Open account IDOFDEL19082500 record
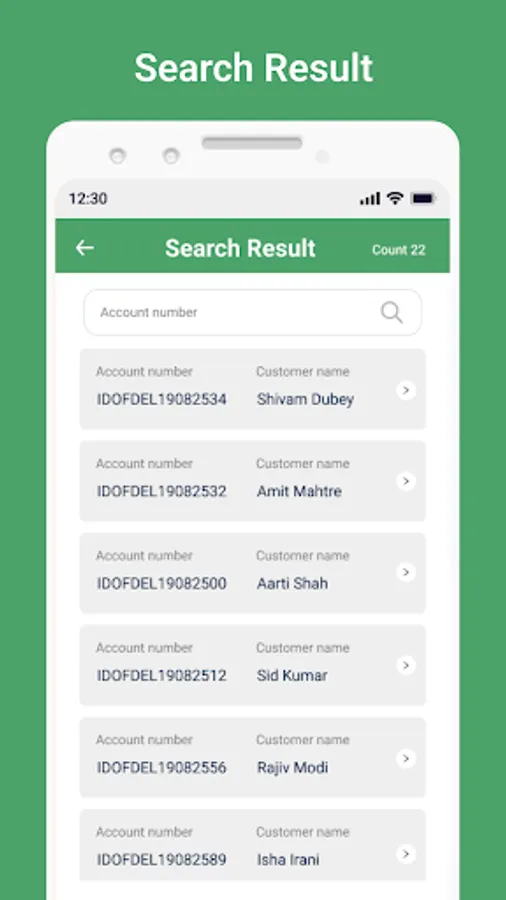This screenshot has height=900, width=506. tap(252, 573)
